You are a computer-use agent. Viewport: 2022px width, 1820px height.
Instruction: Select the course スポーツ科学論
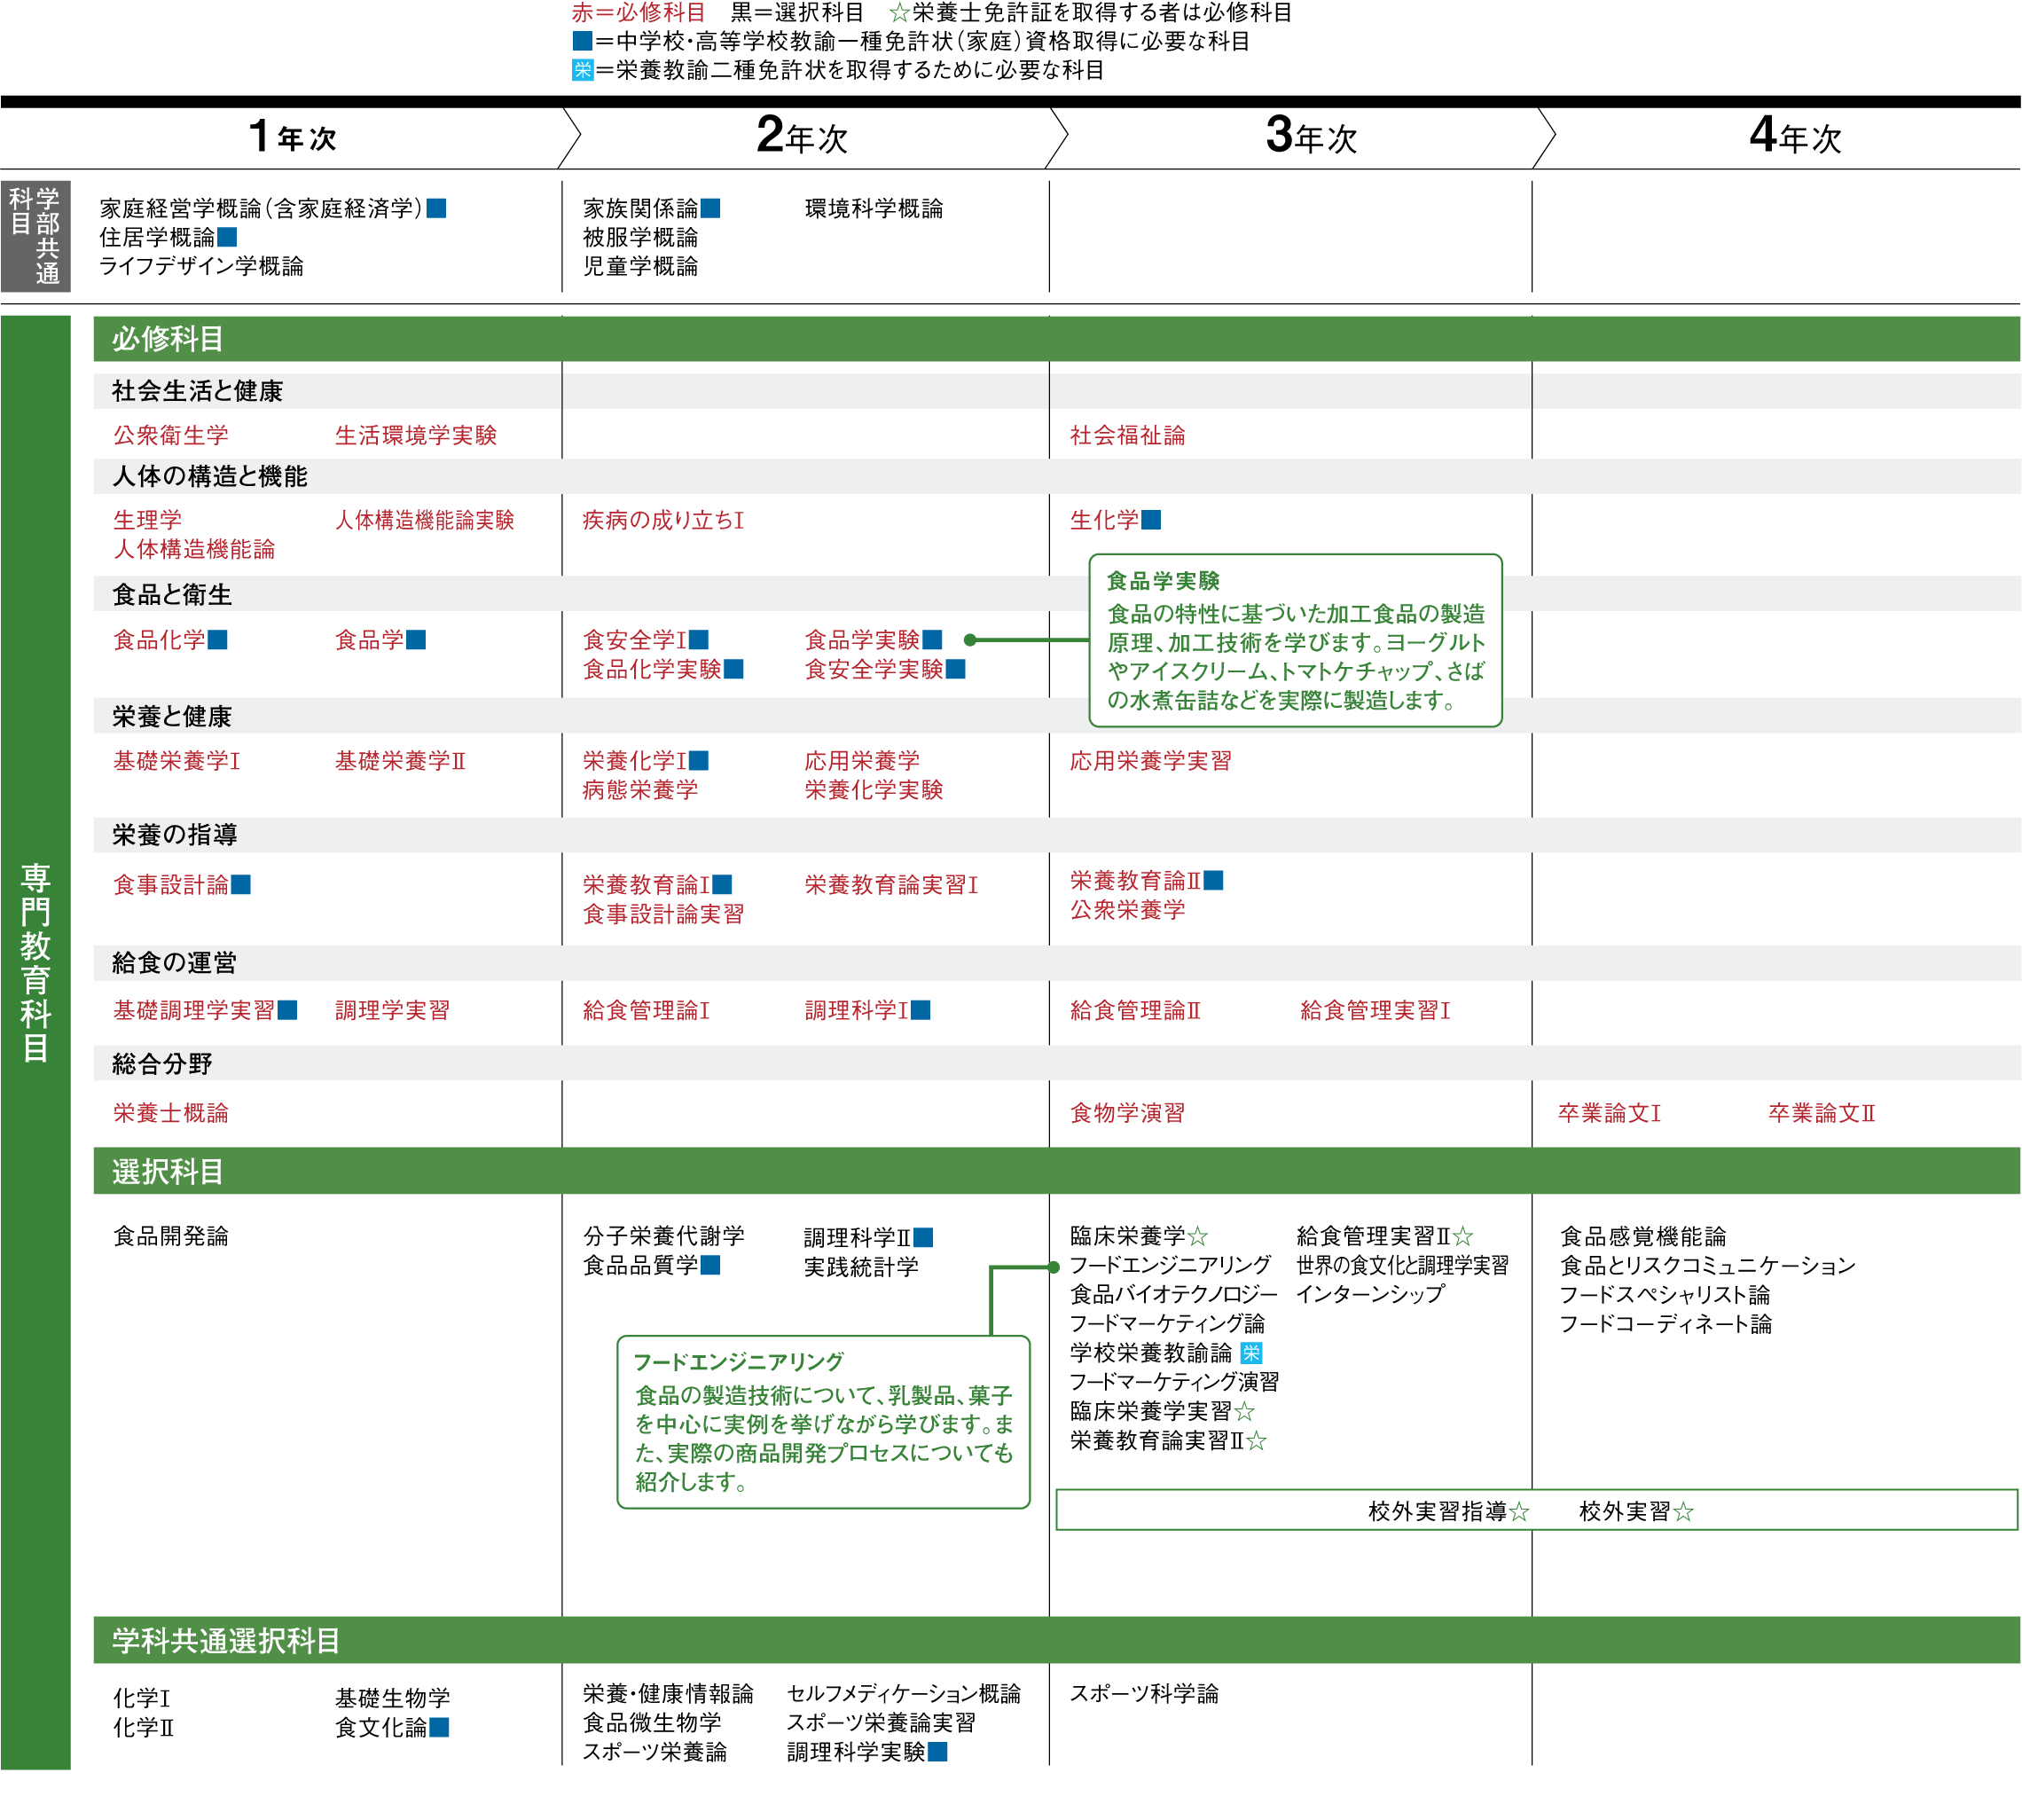(x=1145, y=1694)
